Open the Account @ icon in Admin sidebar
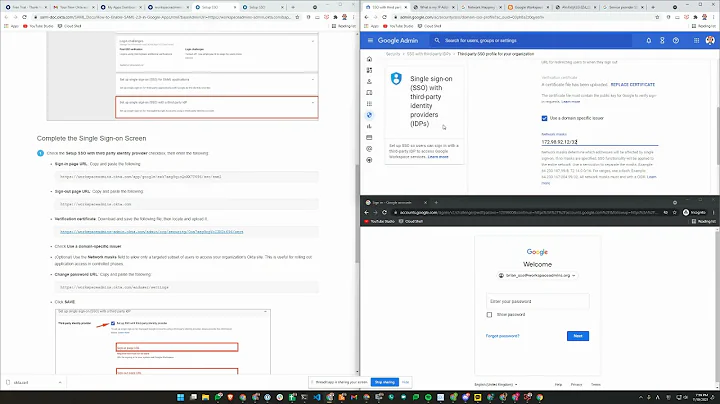The width and height of the screenshot is (720, 404). coord(369,149)
